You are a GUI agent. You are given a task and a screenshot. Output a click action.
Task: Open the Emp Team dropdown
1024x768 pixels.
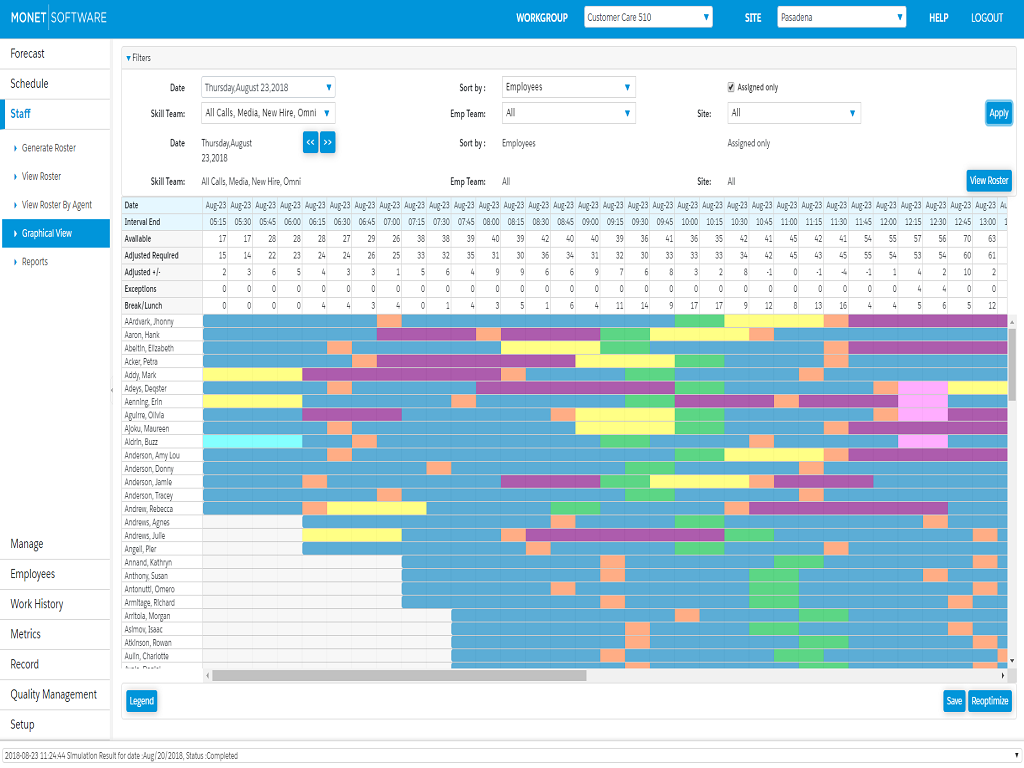[568, 113]
